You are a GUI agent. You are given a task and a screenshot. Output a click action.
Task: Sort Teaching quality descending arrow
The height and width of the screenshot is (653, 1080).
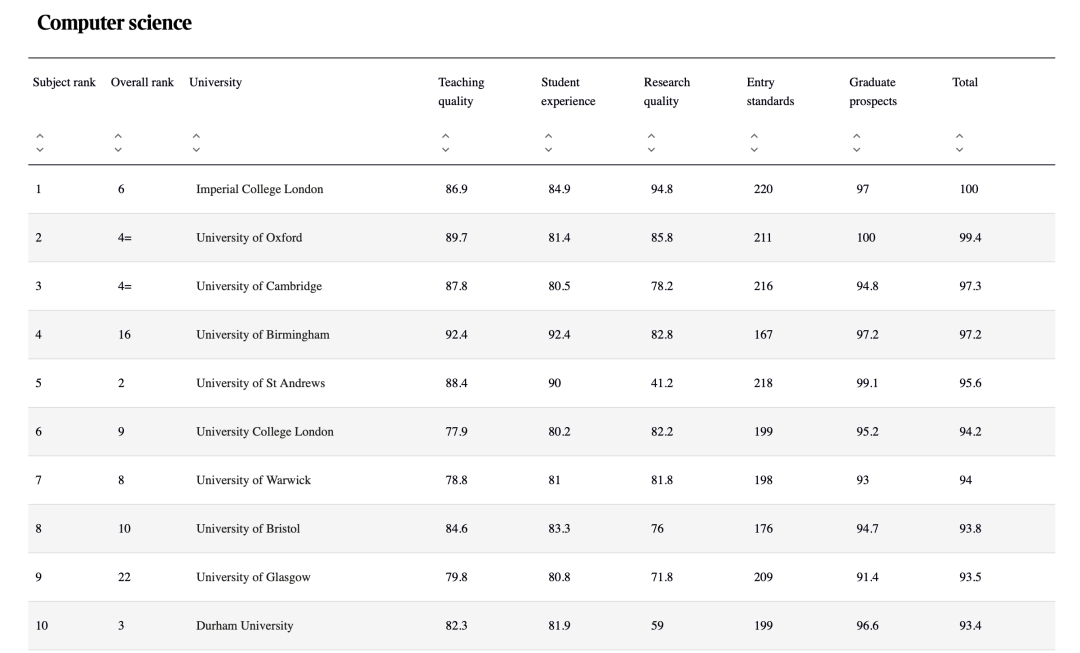445,150
